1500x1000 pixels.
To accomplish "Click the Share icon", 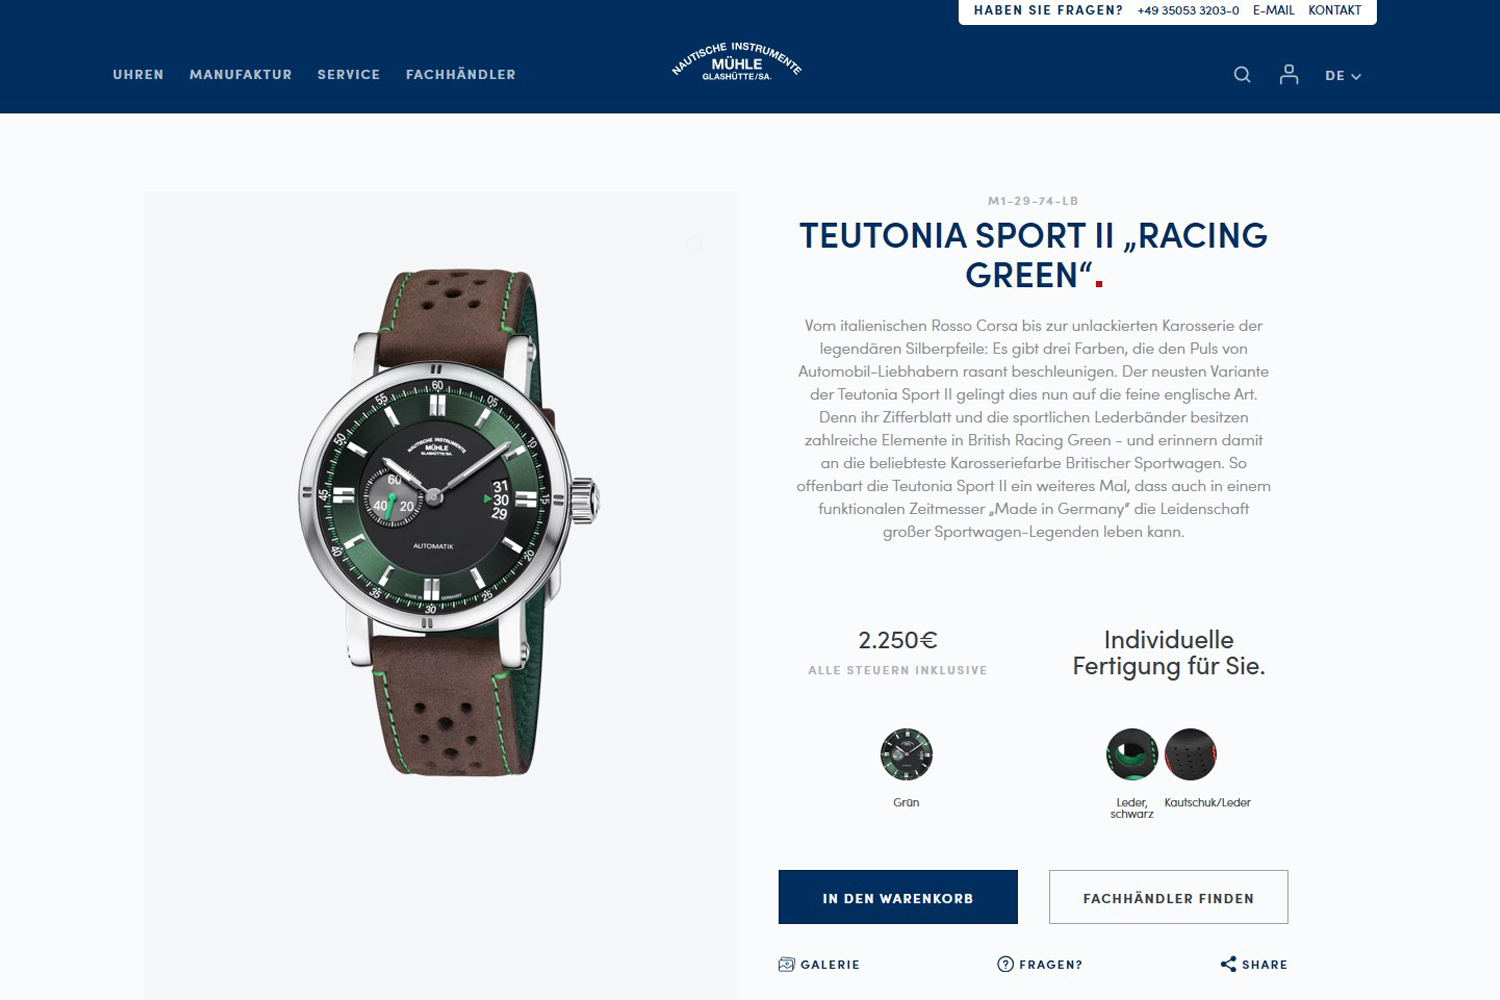I will point(1228,964).
